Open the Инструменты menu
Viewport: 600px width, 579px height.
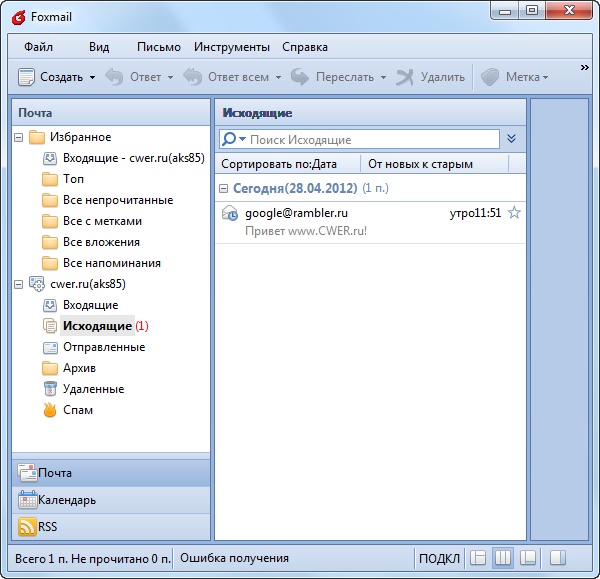232,47
